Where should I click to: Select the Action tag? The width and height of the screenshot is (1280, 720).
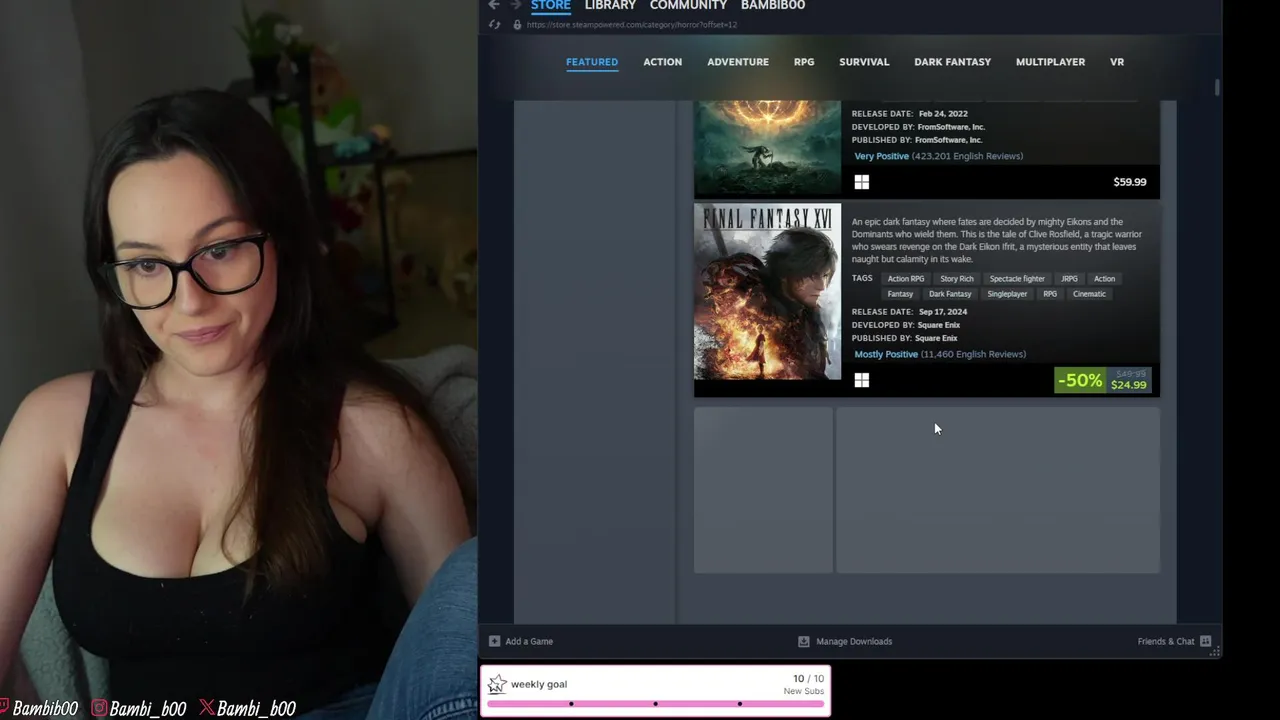tap(1104, 279)
